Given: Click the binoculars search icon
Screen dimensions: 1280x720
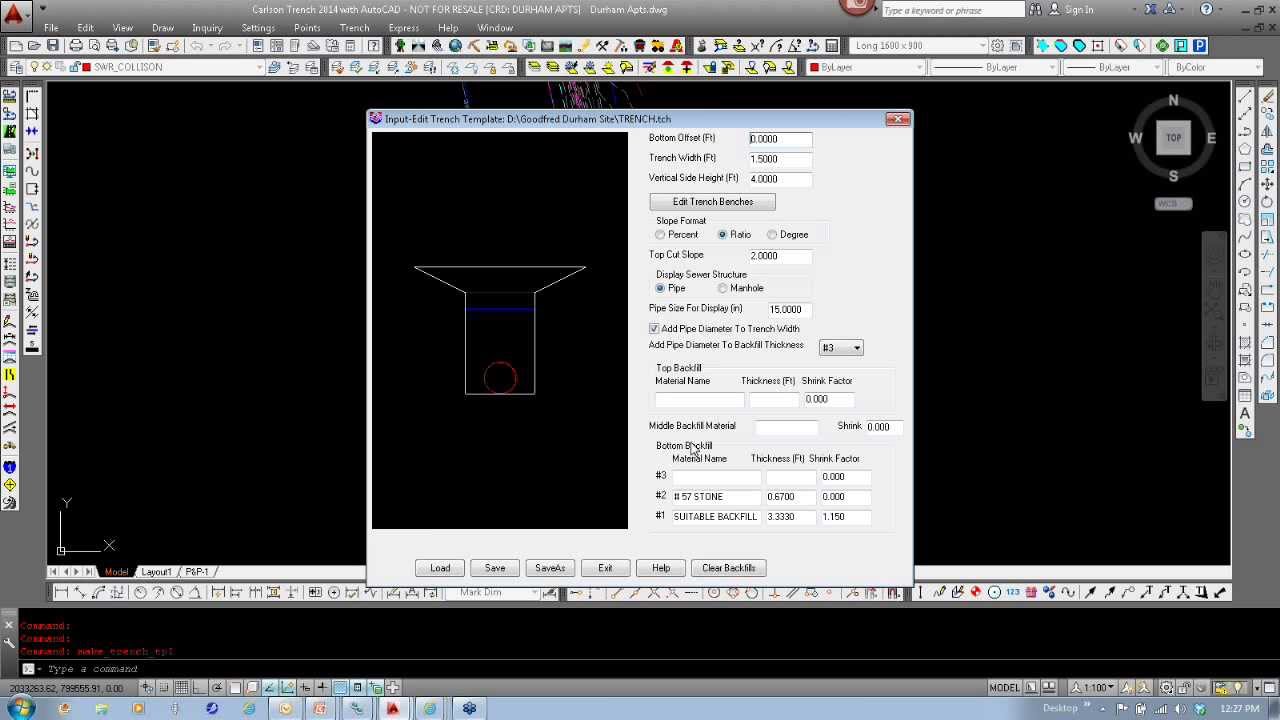Looking at the screenshot, I should (1036, 10).
